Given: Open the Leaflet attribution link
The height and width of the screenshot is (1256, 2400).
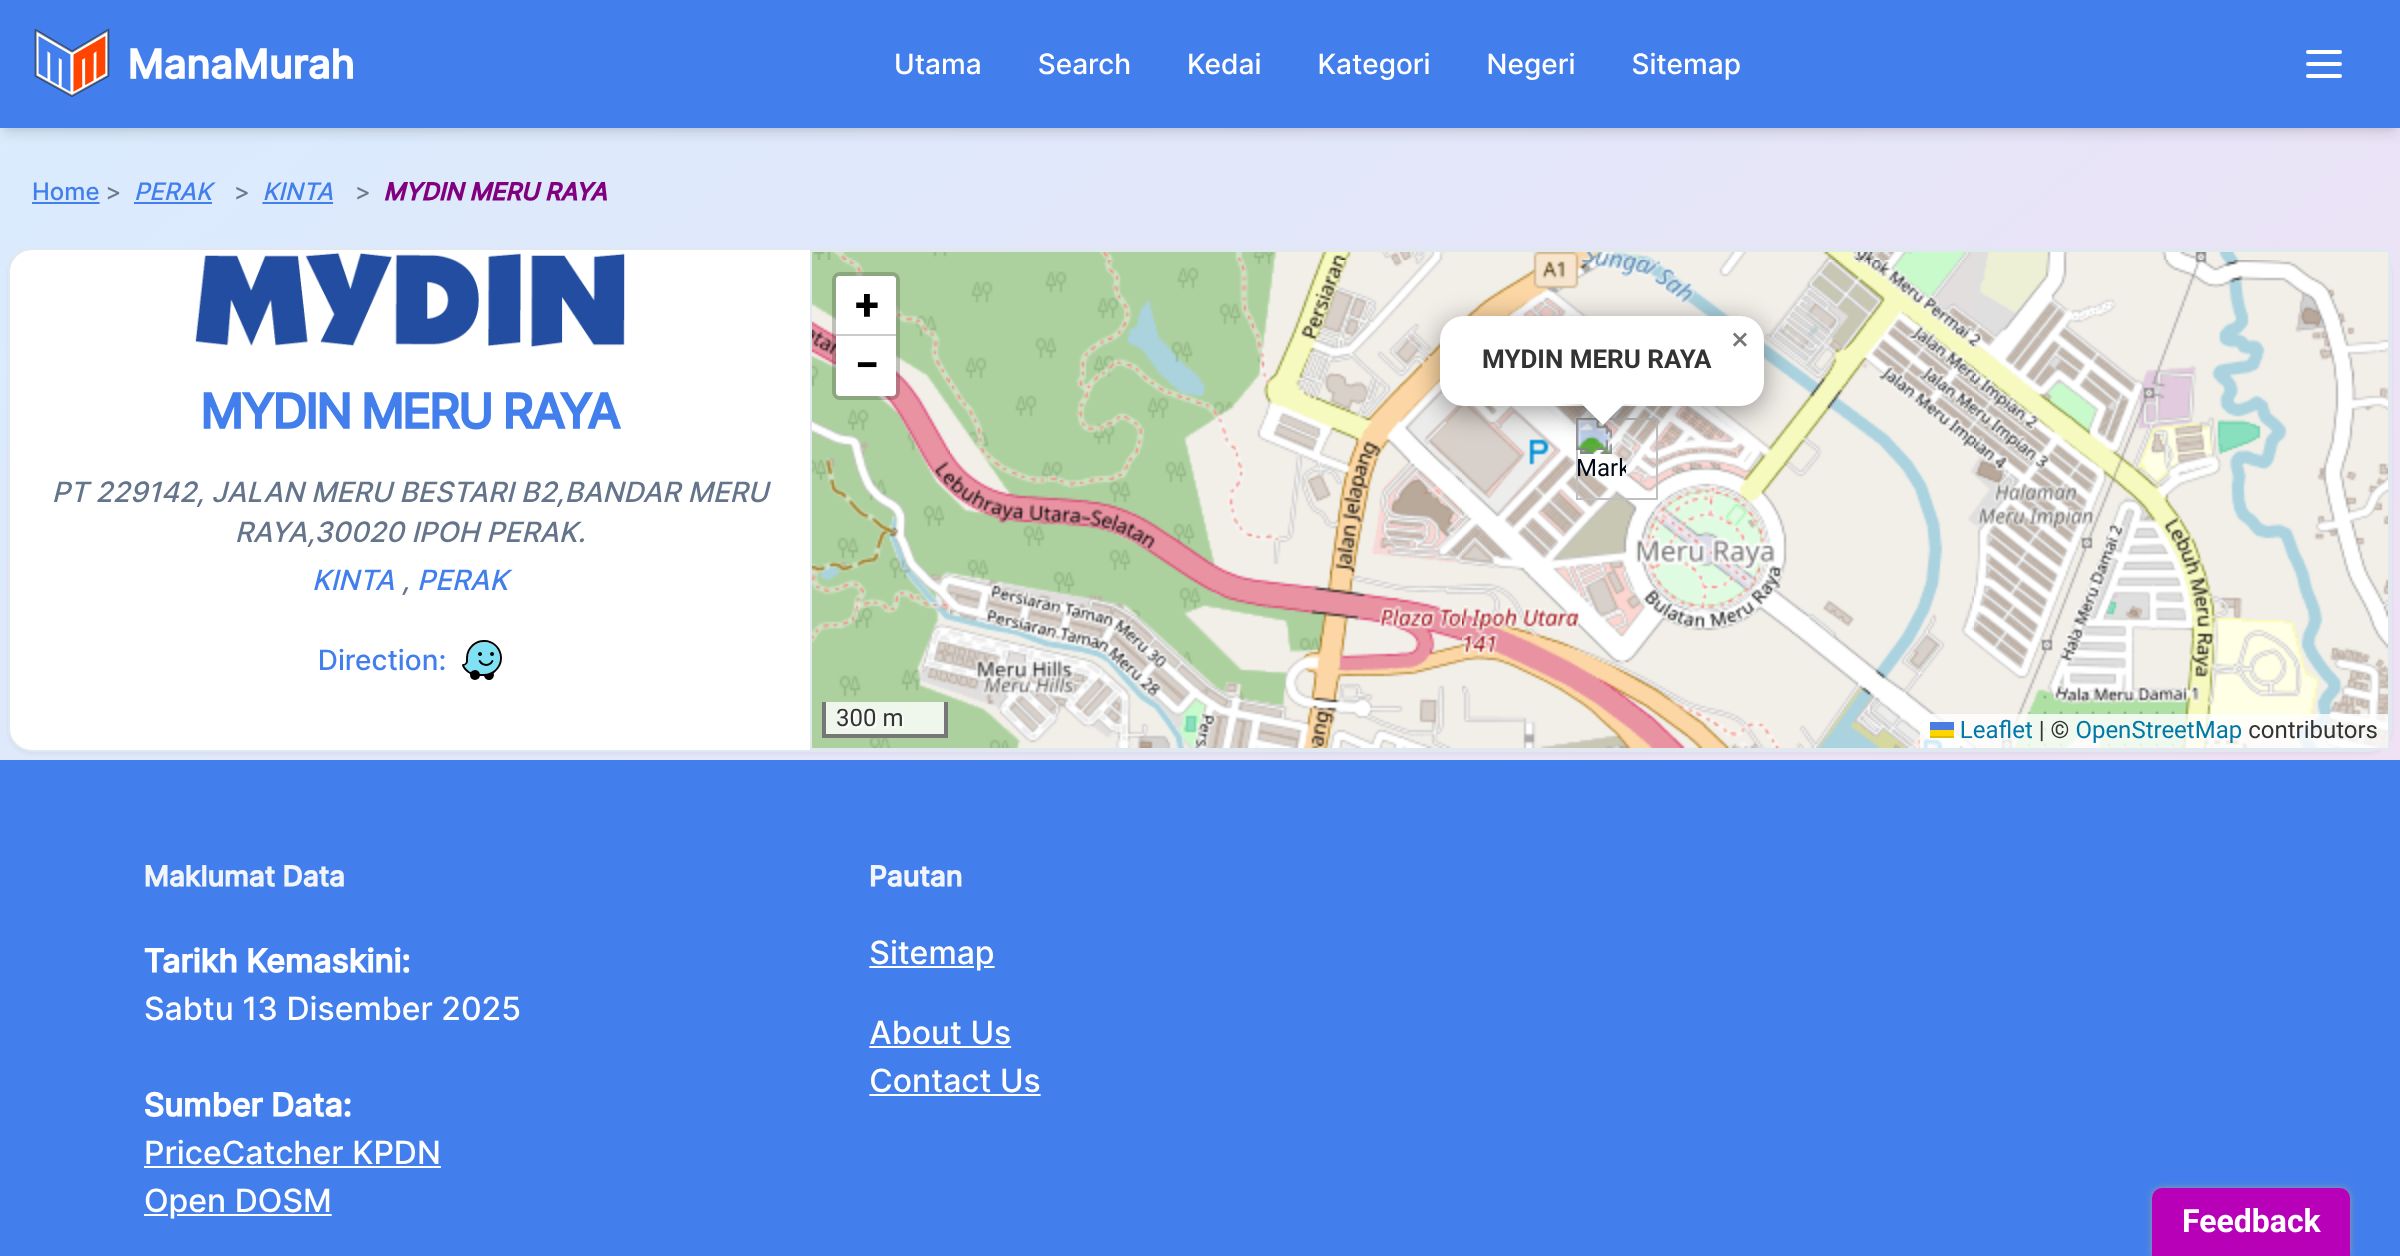Looking at the screenshot, I should click(1995, 730).
